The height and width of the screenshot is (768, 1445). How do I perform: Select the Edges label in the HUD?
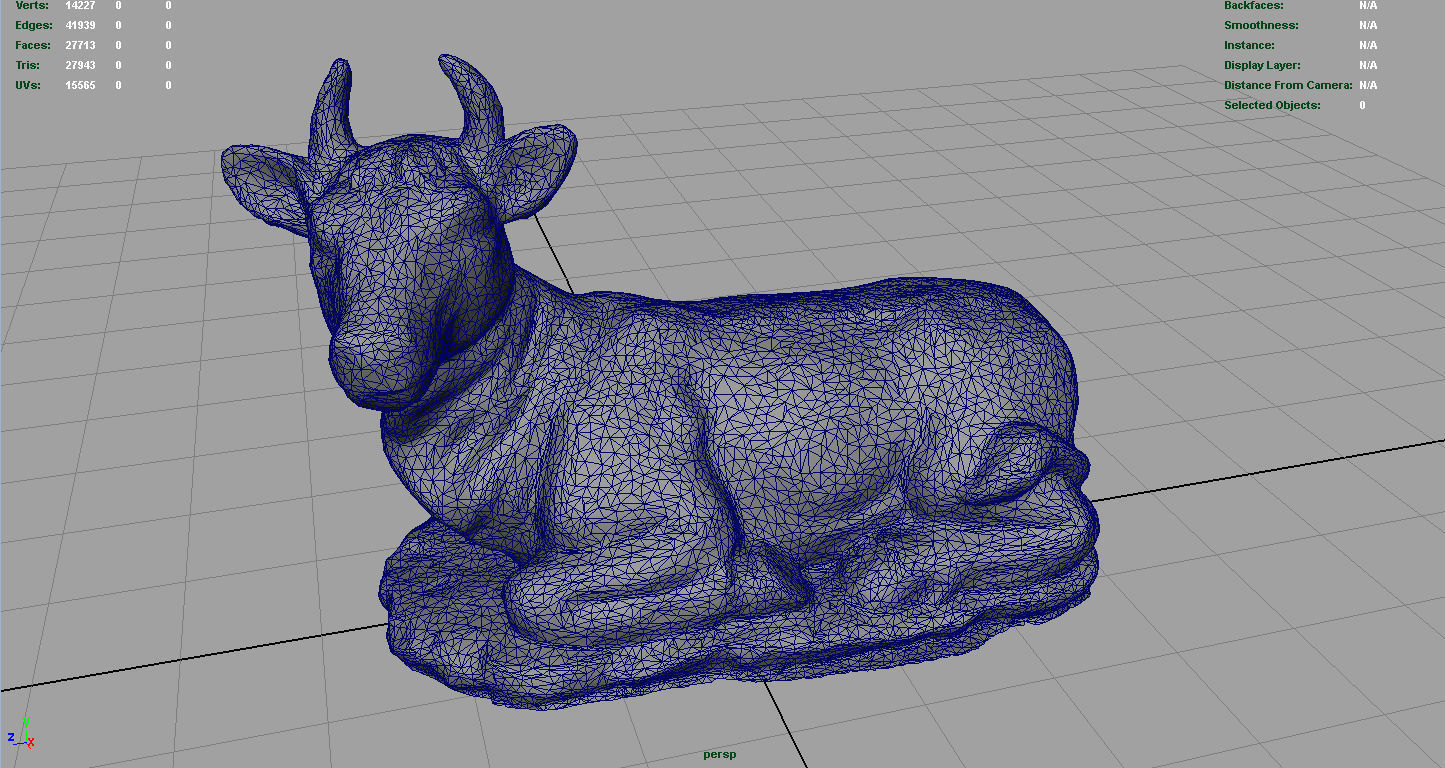coord(34,25)
